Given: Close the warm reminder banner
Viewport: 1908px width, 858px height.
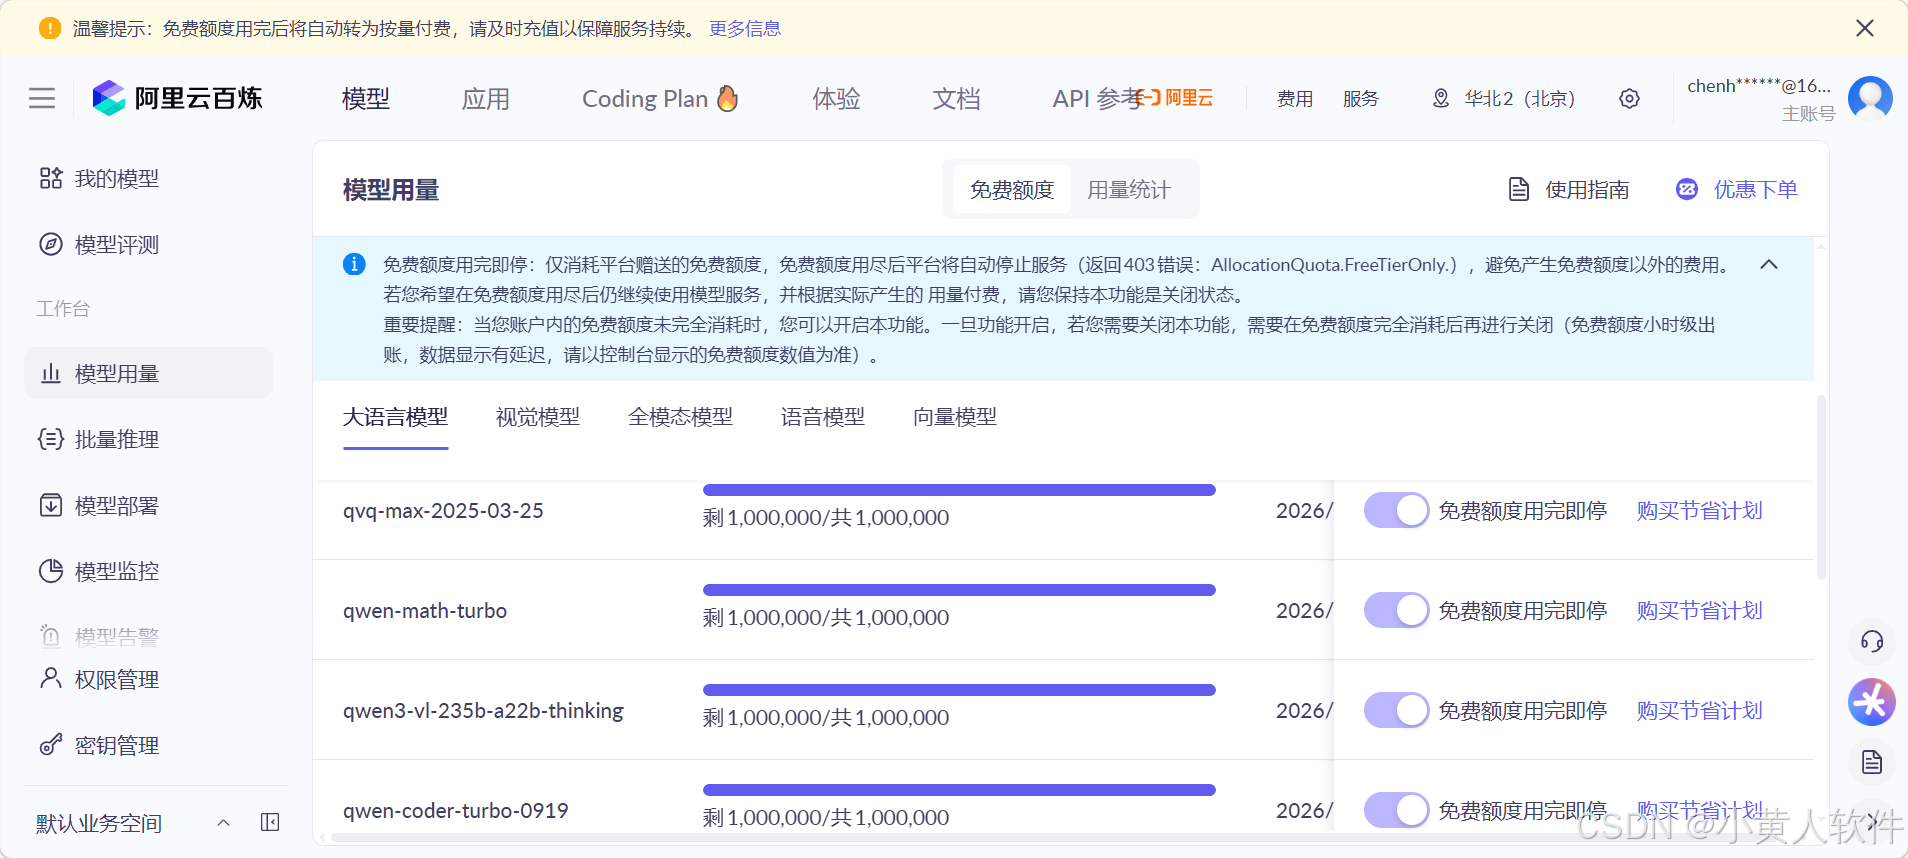Looking at the screenshot, I should (1865, 28).
